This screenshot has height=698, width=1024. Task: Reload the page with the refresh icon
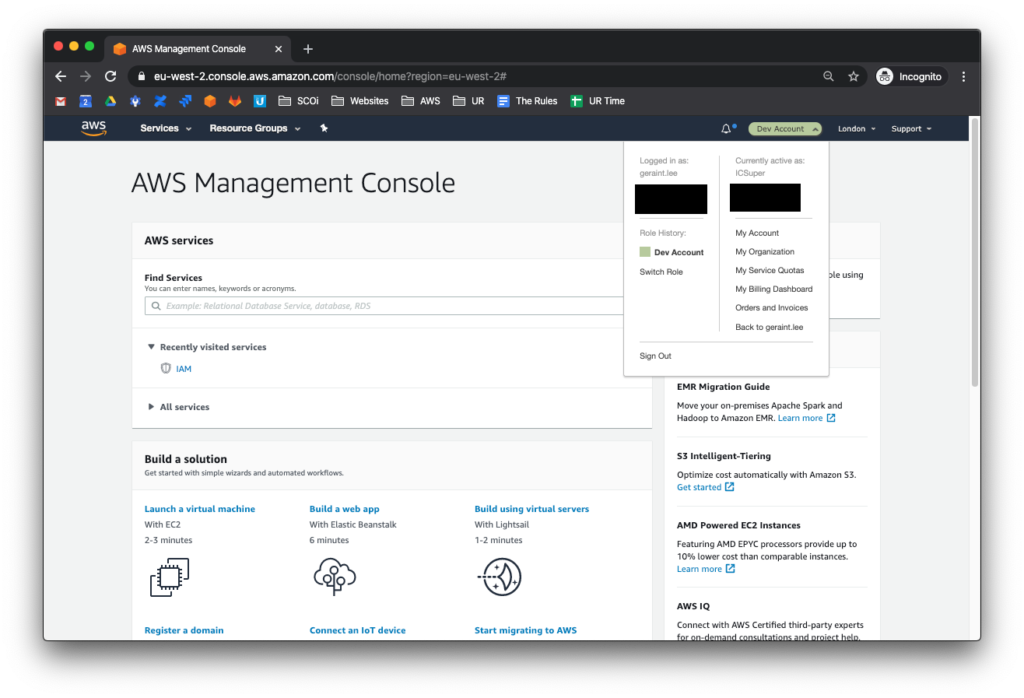(110, 76)
